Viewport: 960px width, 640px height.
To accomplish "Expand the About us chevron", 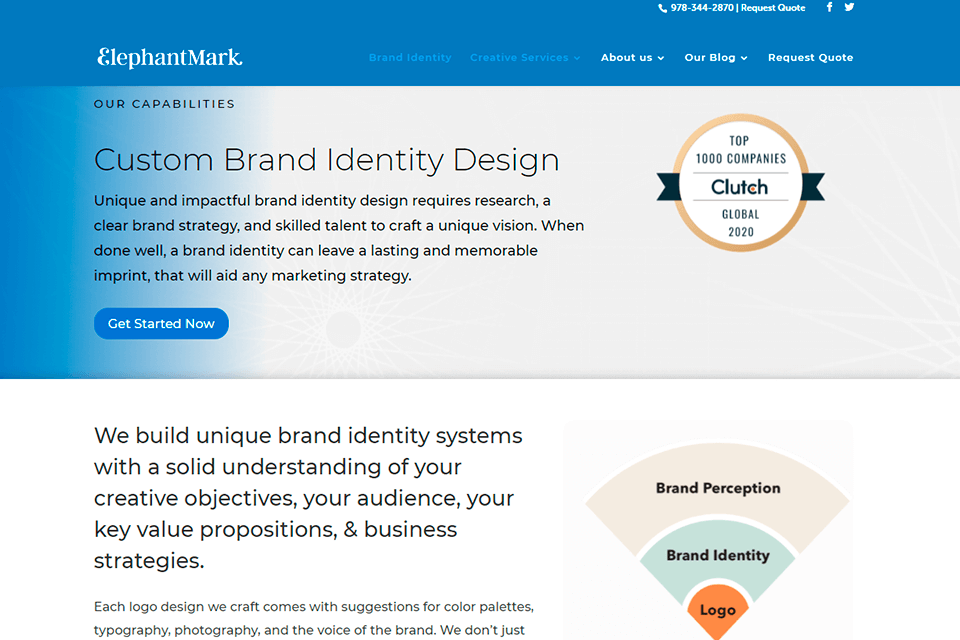I will click(x=661, y=58).
